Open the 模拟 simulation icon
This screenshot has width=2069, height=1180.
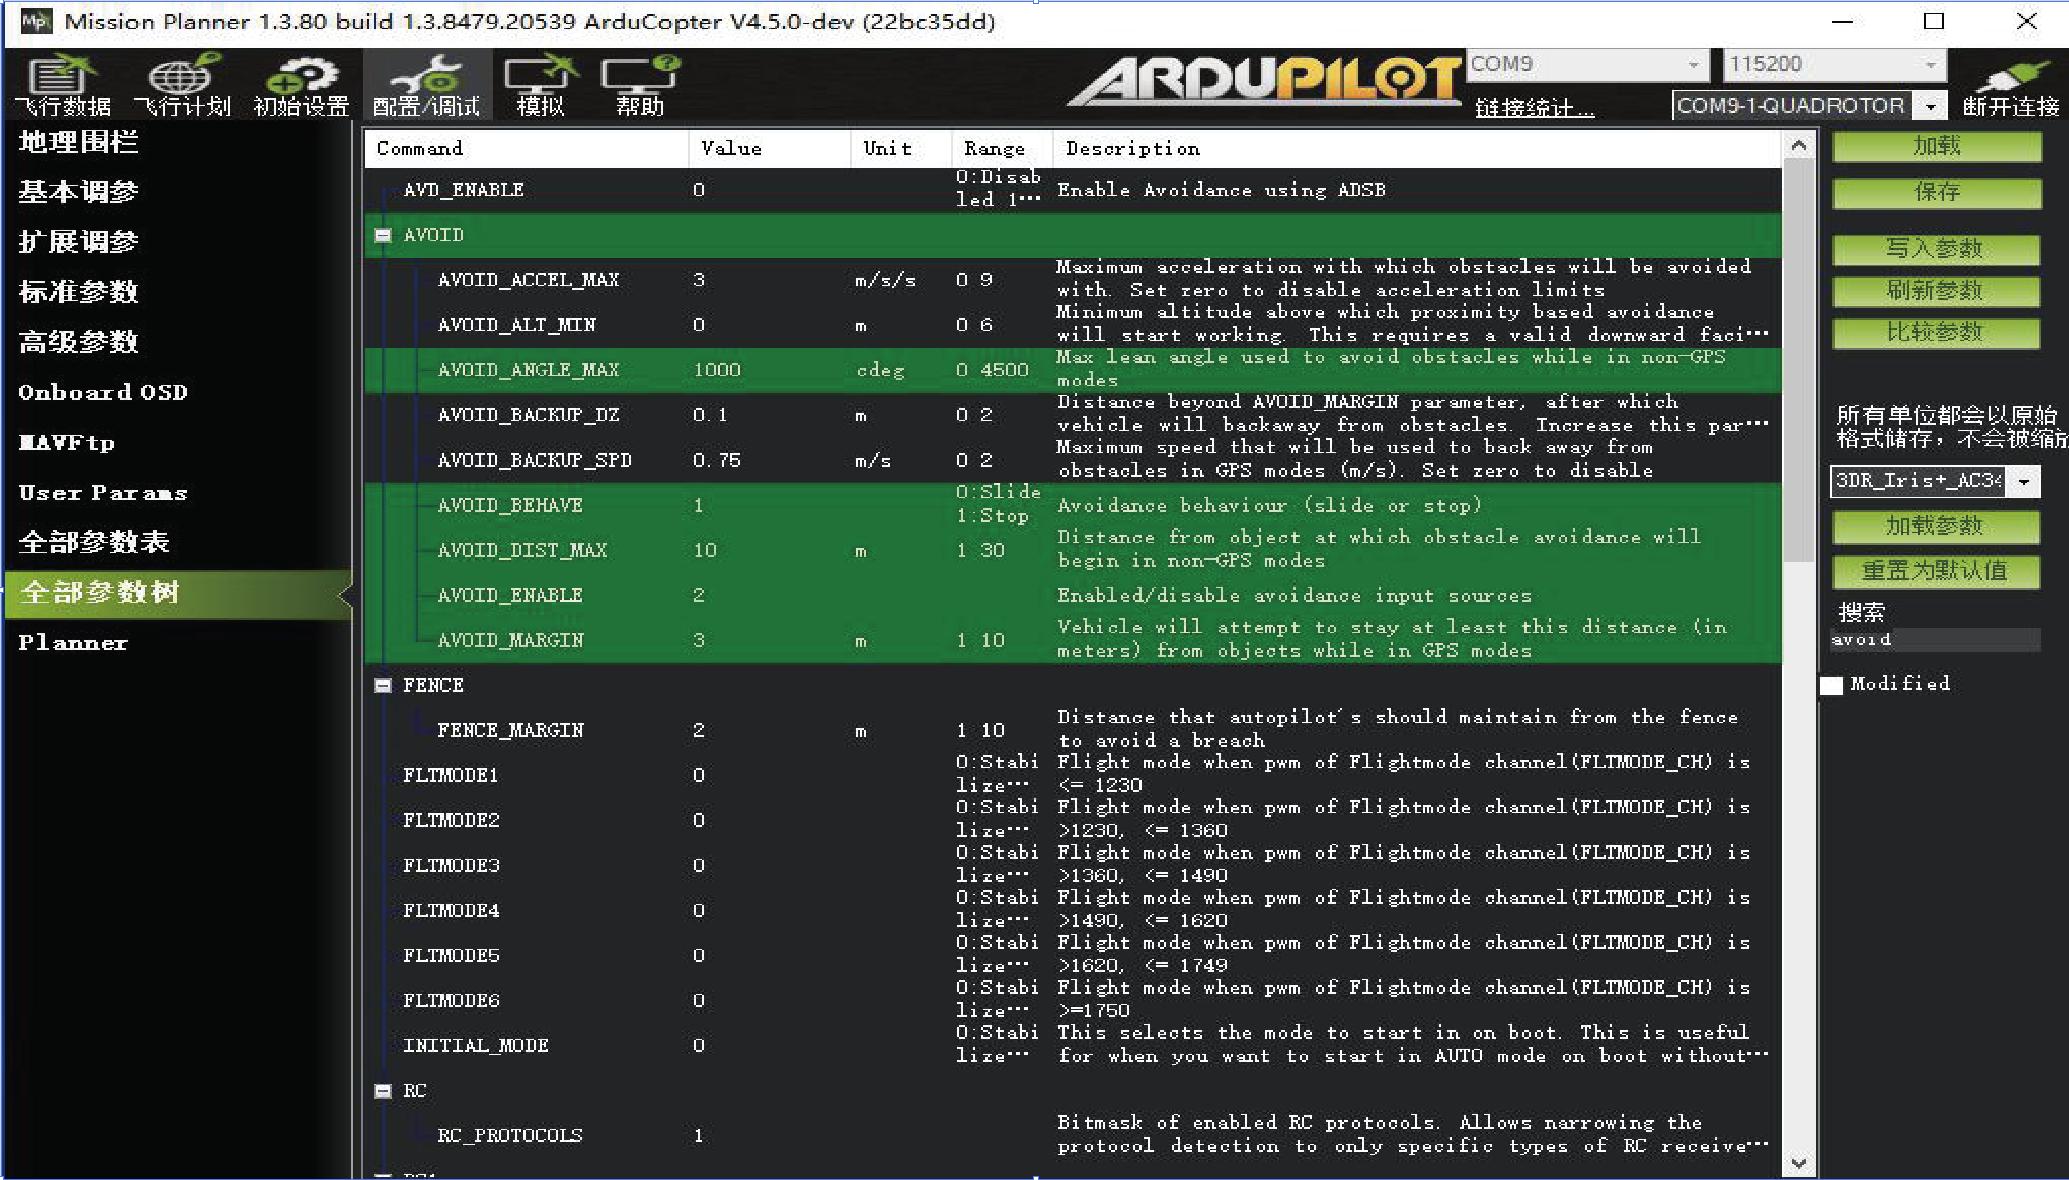pyautogui.click(x=541, y=85)
